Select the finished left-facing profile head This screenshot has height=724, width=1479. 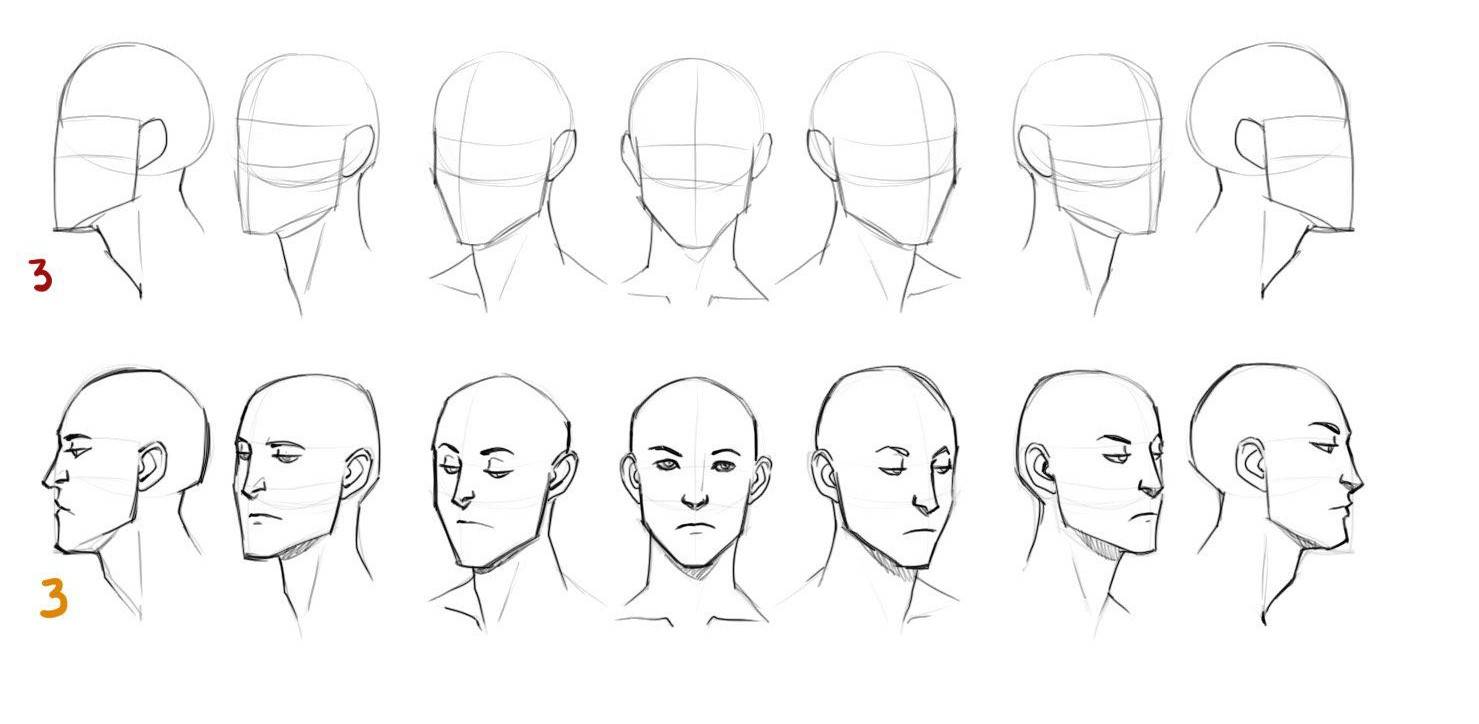126,495
